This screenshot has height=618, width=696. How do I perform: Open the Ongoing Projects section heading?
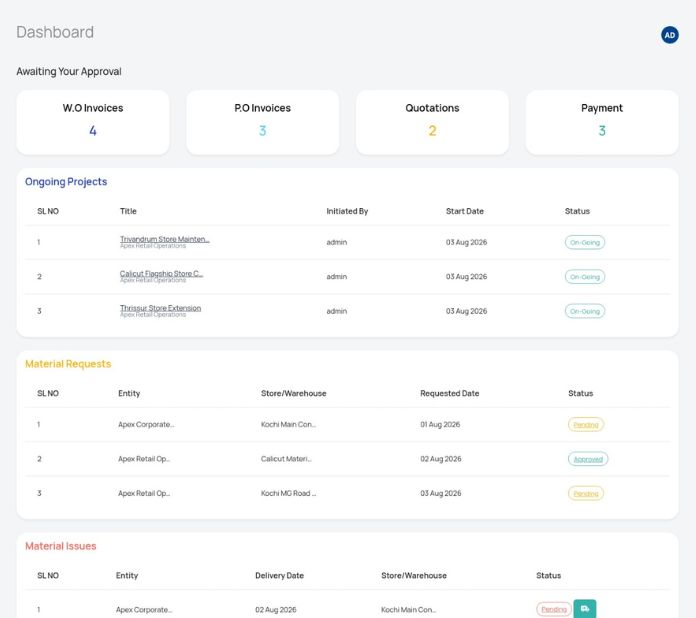click(66, 182)
